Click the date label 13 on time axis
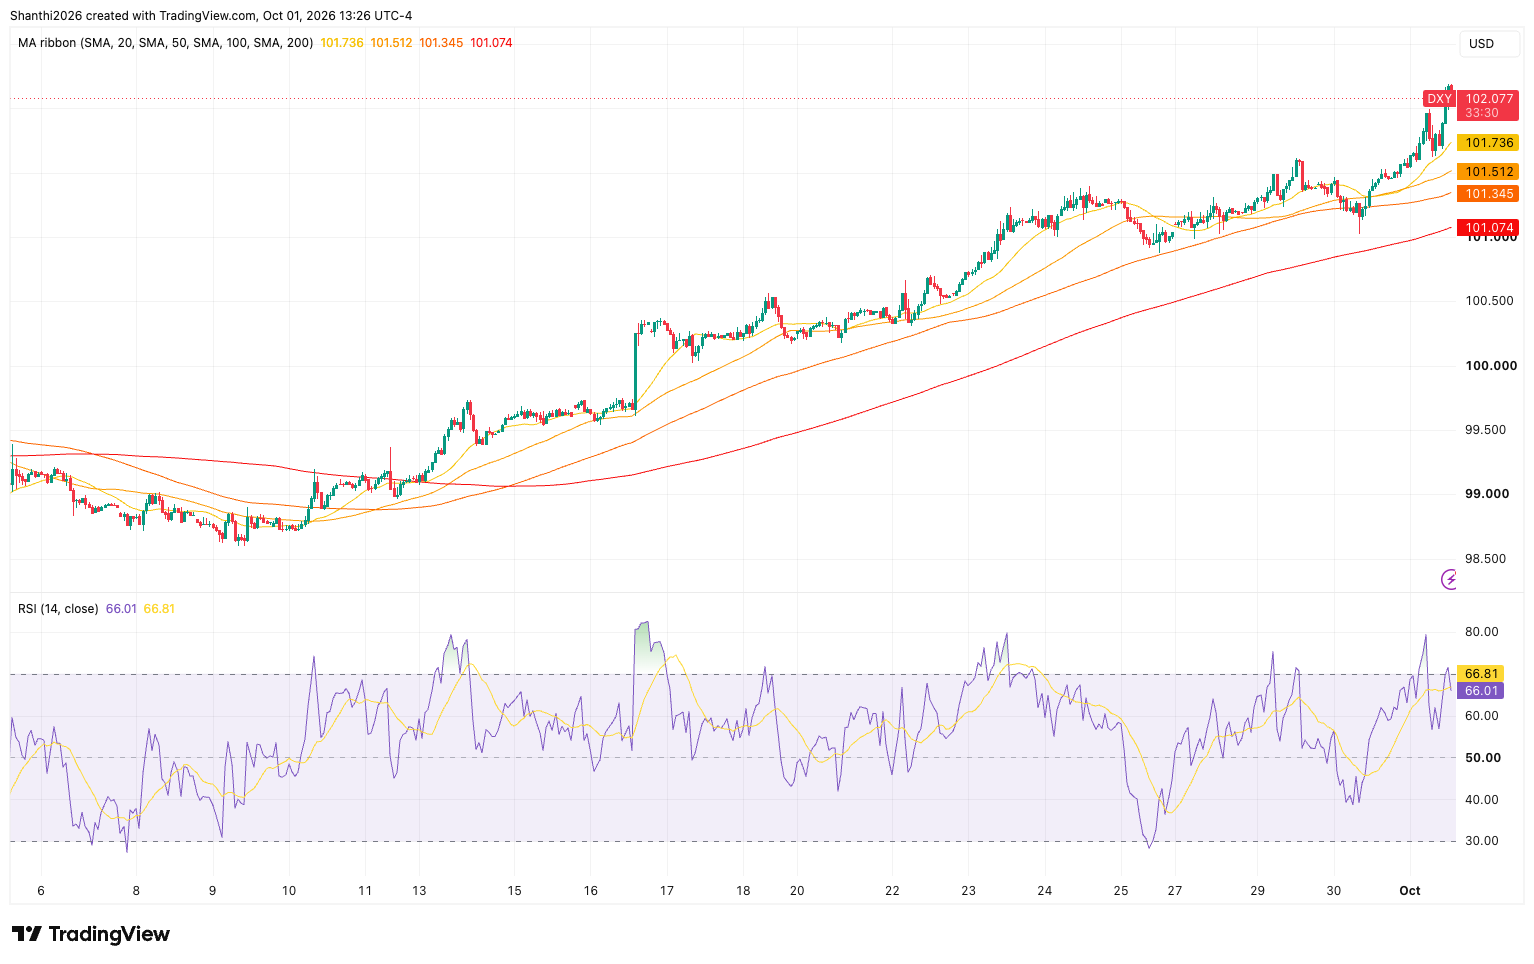Image resolution: width=1534 pixels, height=964 pixels. (x=419, y=890)
